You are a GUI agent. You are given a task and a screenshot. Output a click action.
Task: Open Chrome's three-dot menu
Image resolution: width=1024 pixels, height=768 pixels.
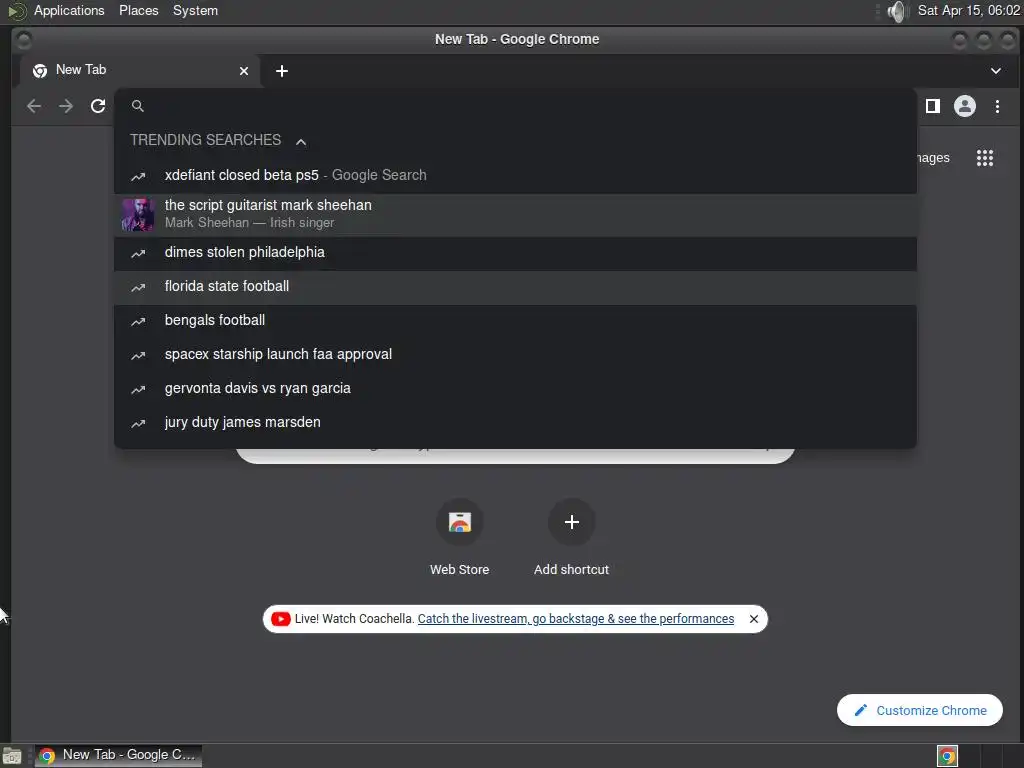click(x=997, y=106)
